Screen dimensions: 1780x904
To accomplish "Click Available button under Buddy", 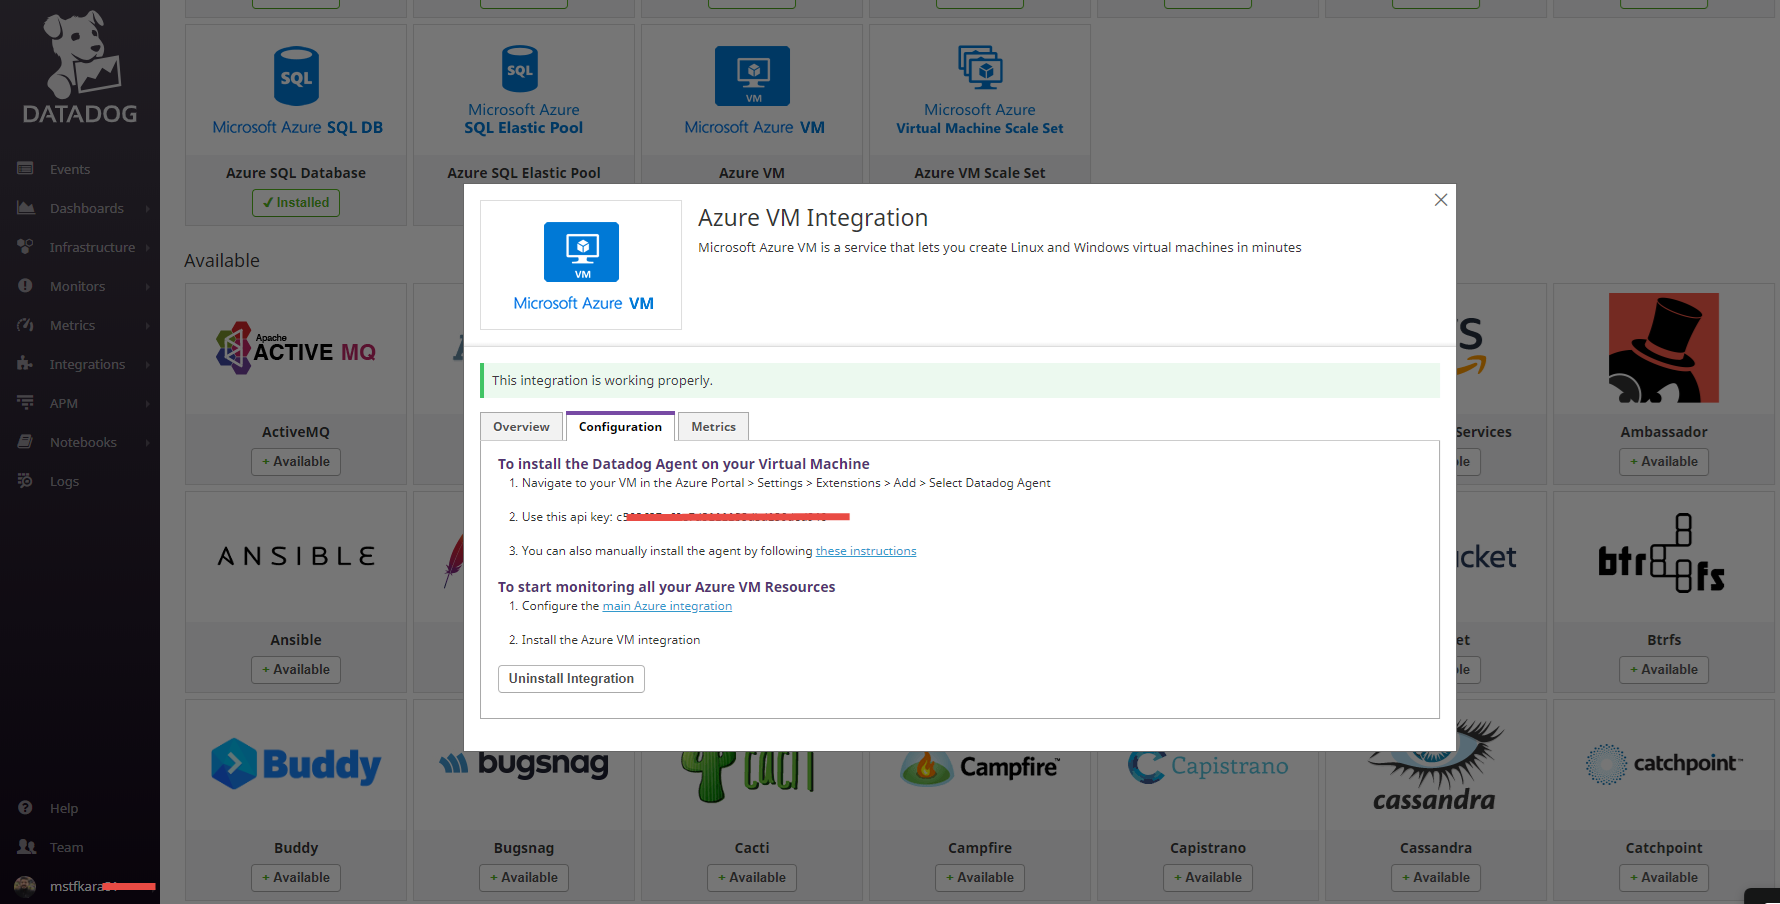I will (x=296, y=877).
